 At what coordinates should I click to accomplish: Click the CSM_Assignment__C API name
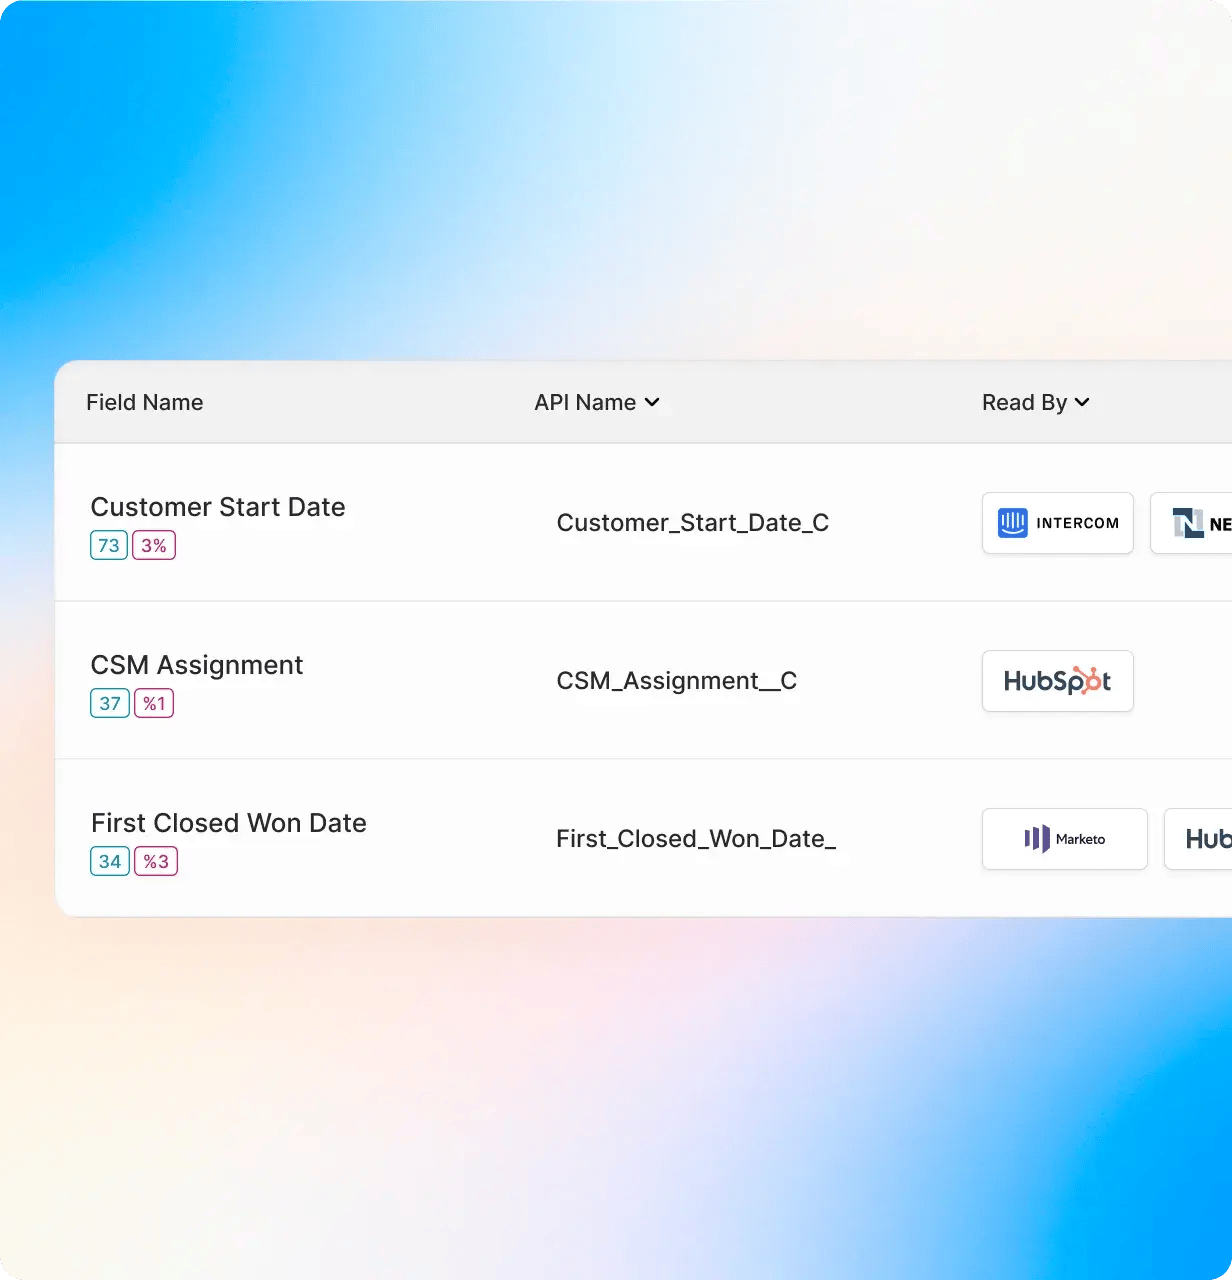point(677,681)
